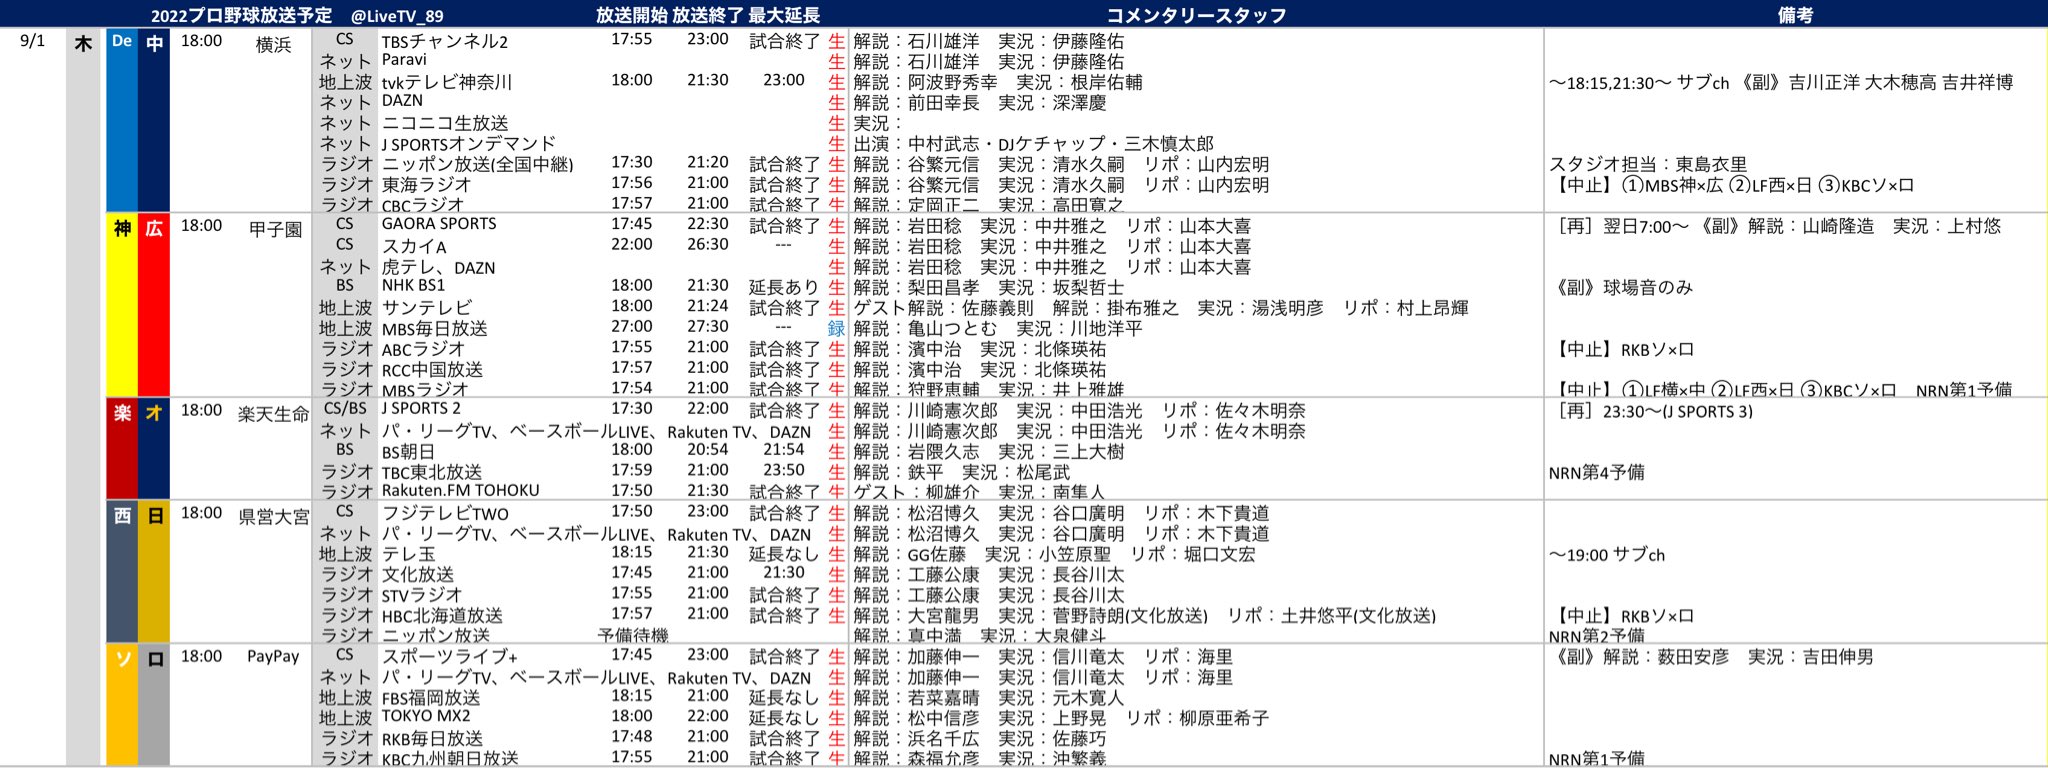Click the CBCラジオ row
Screen dimensions: 2048x768
click(x=423, y=204)
